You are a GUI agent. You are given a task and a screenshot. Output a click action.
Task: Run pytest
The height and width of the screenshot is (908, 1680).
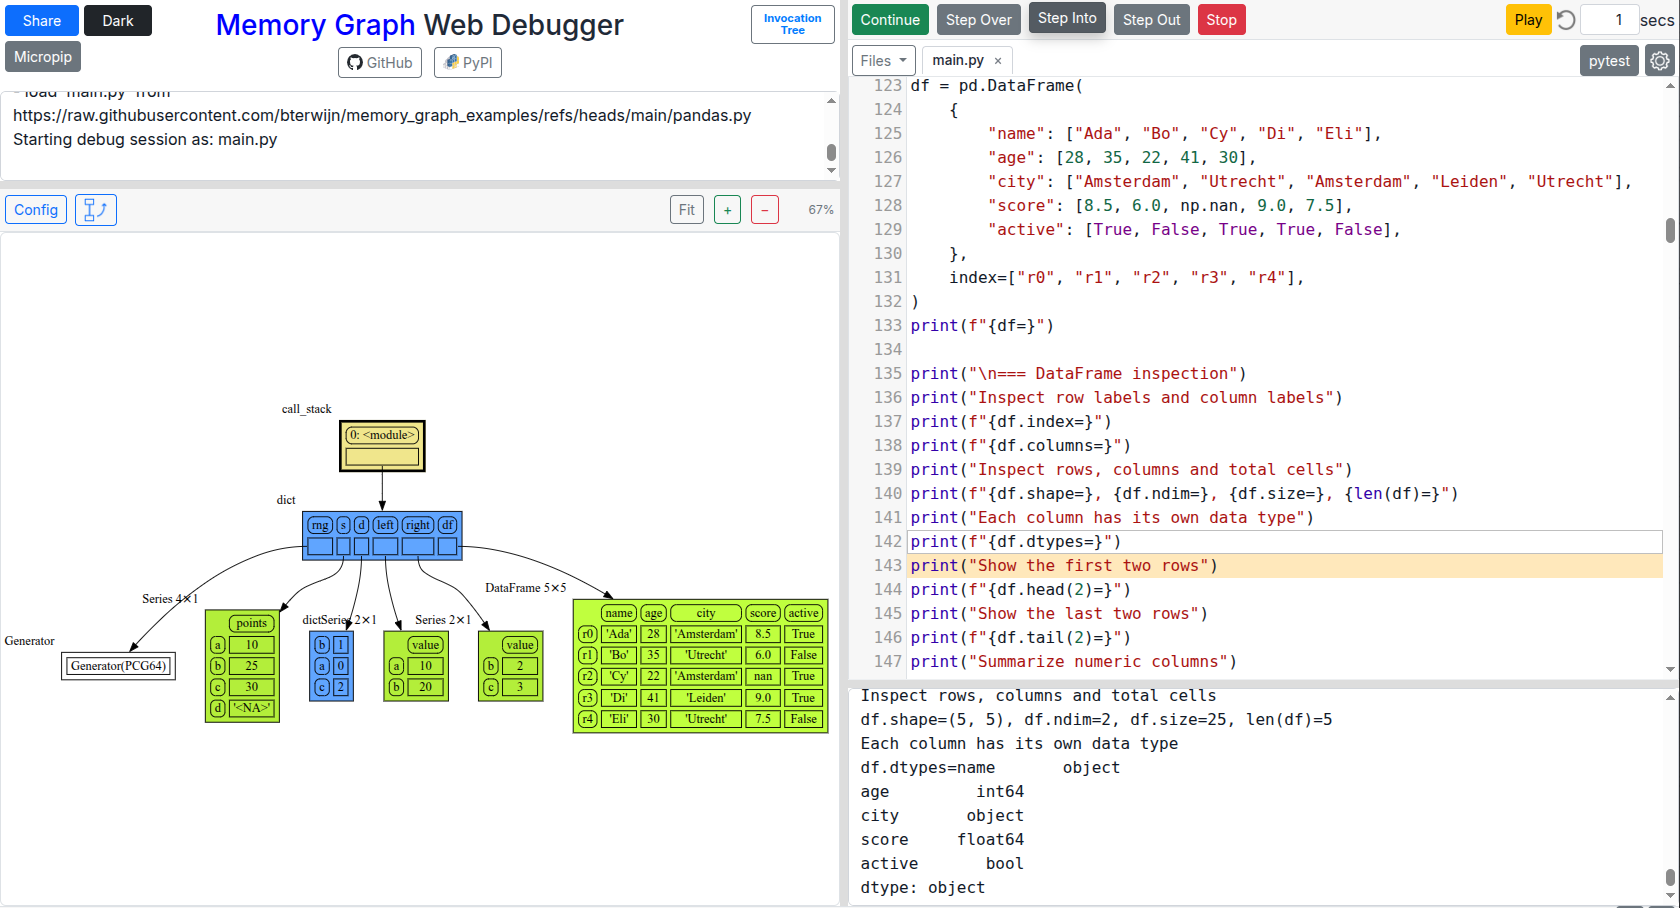1609,61
